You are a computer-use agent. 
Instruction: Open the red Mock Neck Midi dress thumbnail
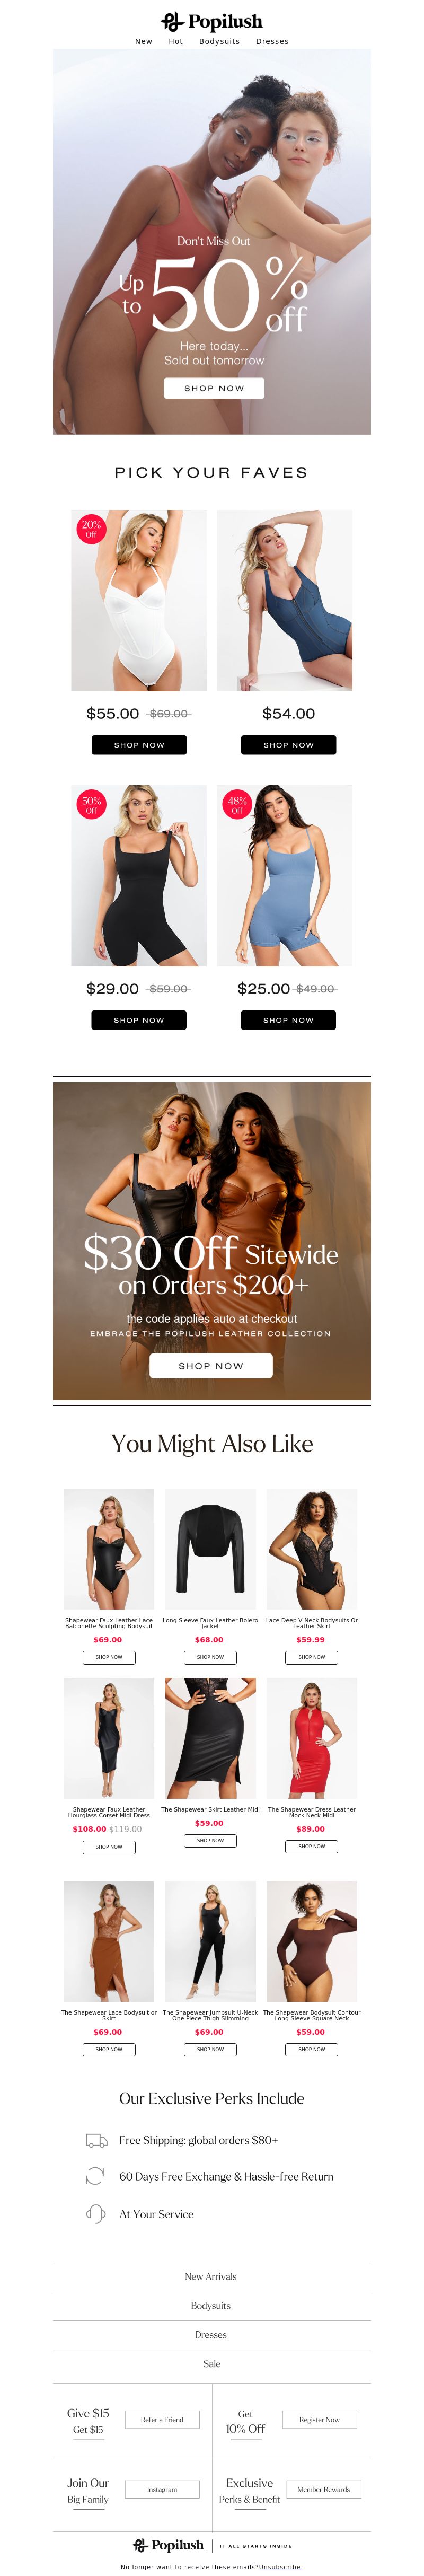coord(312,1738)
